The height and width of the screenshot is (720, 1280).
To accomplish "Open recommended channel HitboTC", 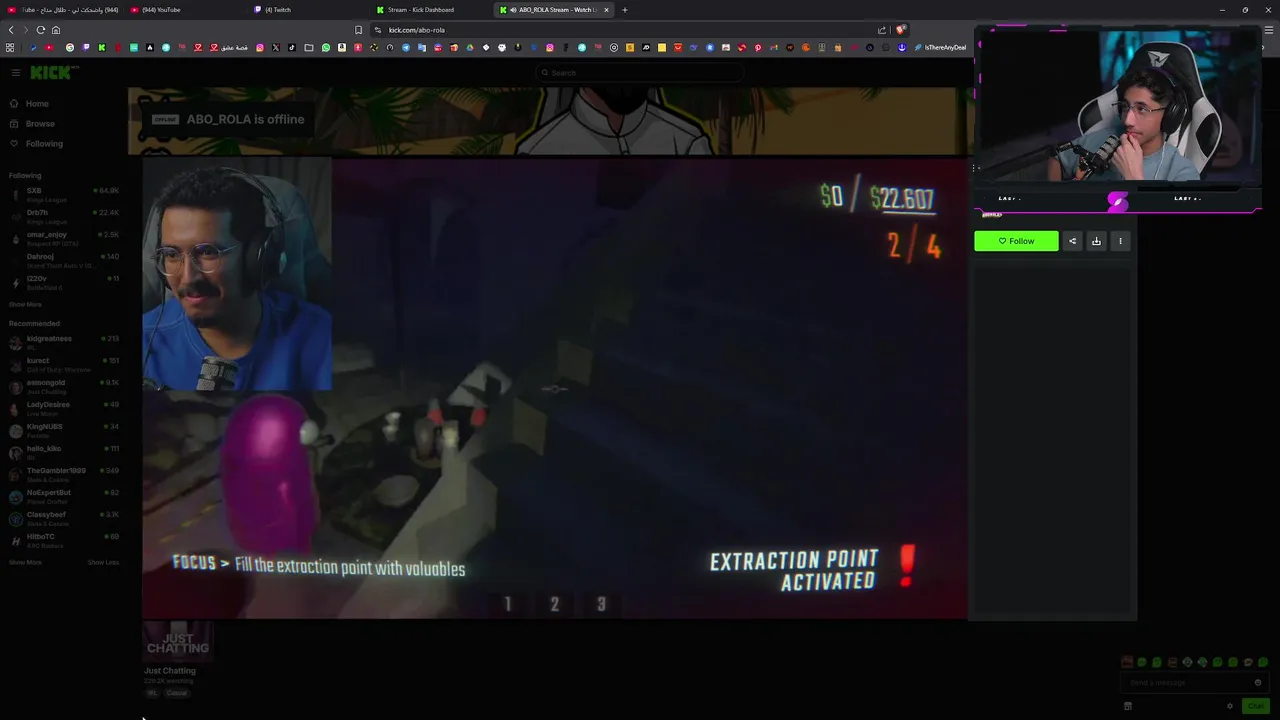I will click(x=64, y=540).
